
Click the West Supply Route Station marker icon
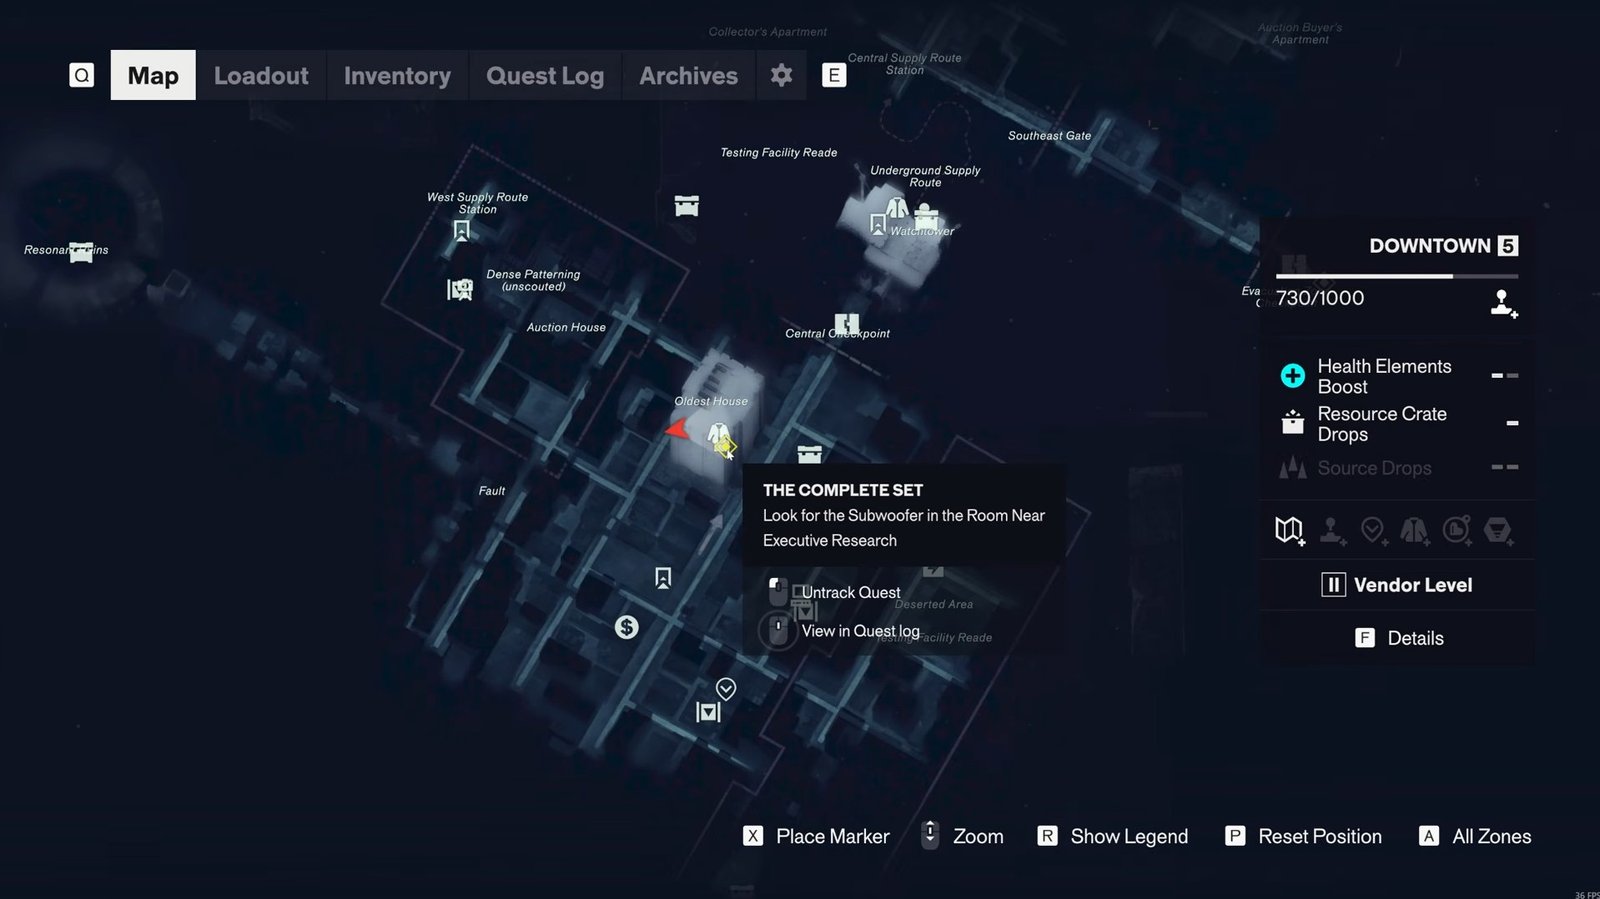tap(461, 231)
